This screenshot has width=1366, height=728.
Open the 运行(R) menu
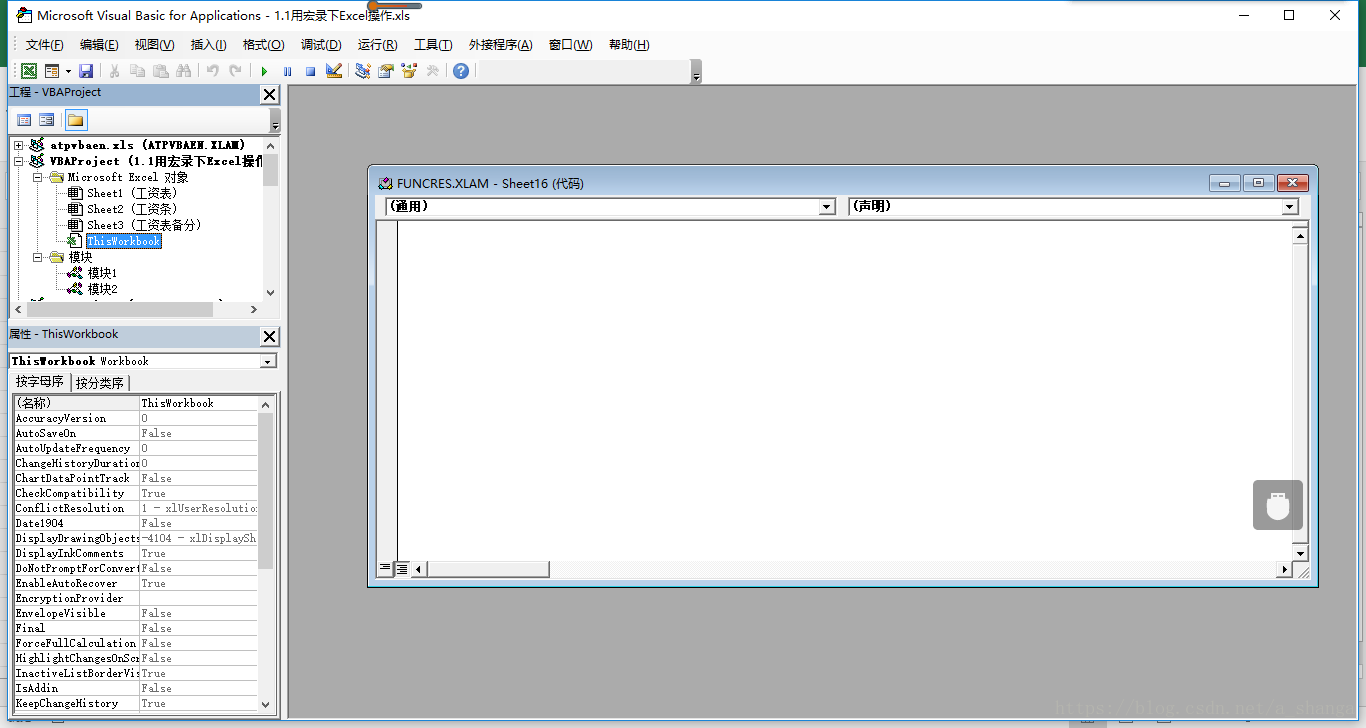[x=378, y=45]
